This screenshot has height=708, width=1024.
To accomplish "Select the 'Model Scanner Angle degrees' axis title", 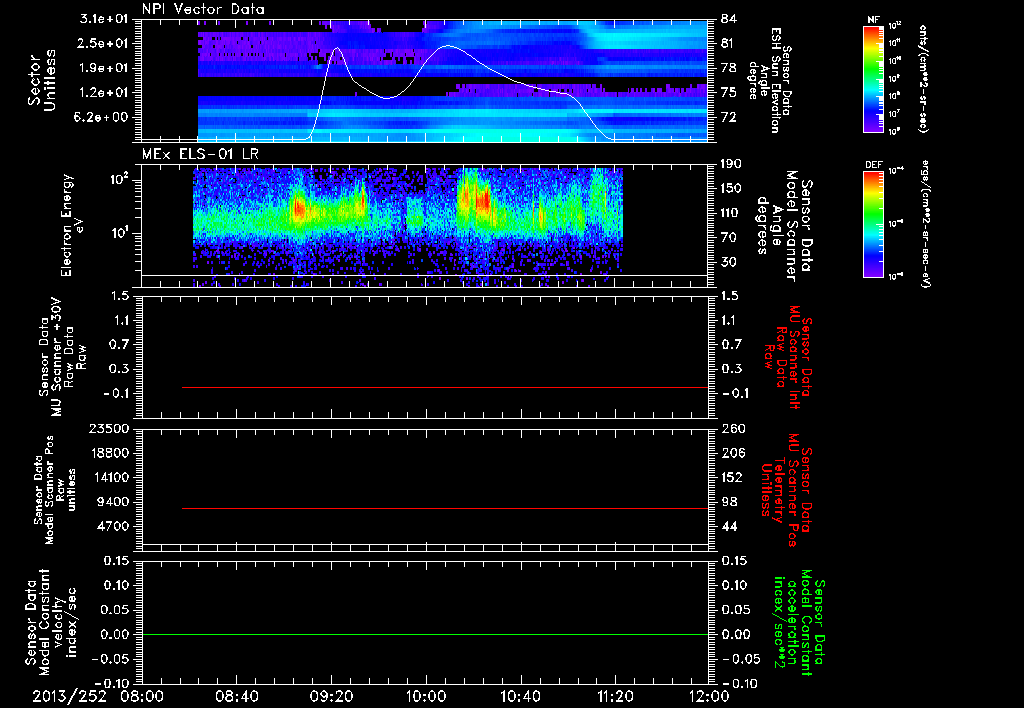I will tap(784, 226).
